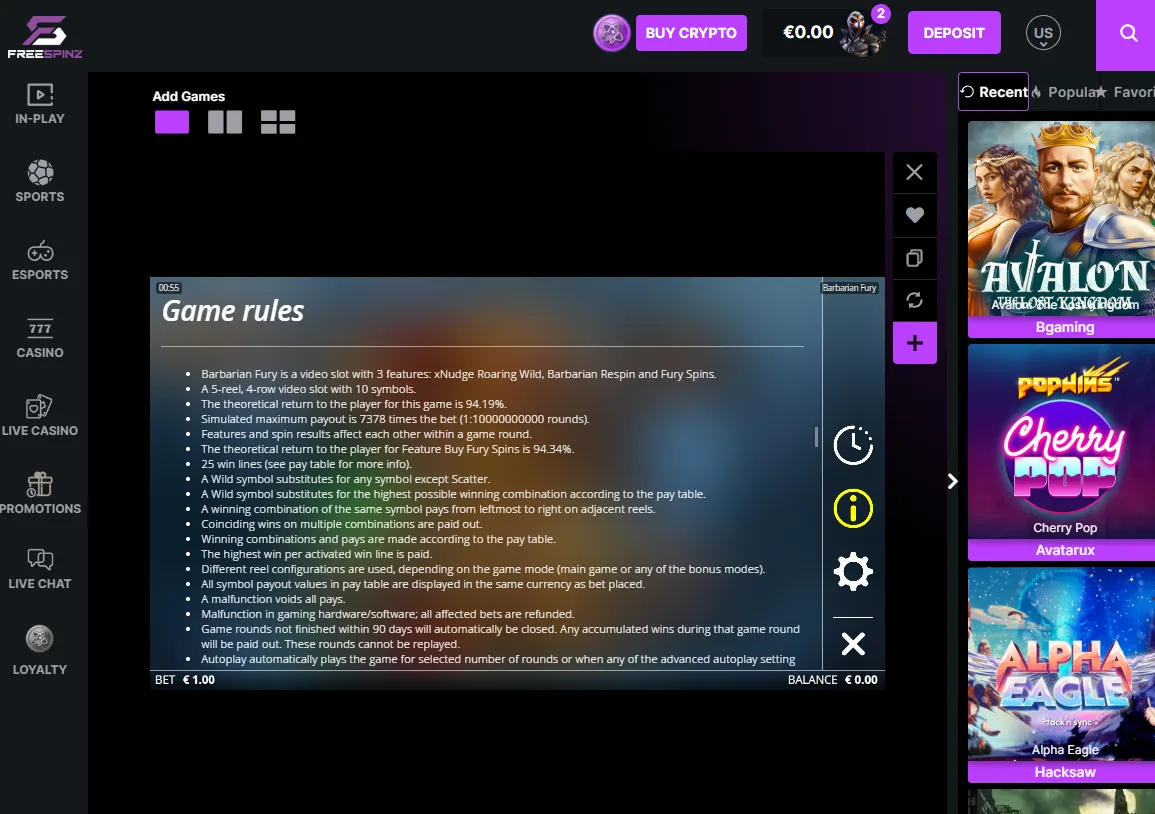Image resolution: width=1155 pixels, height=814 pixels.
Task: Click the Bgaming provider label
Action: [1064, 327]
